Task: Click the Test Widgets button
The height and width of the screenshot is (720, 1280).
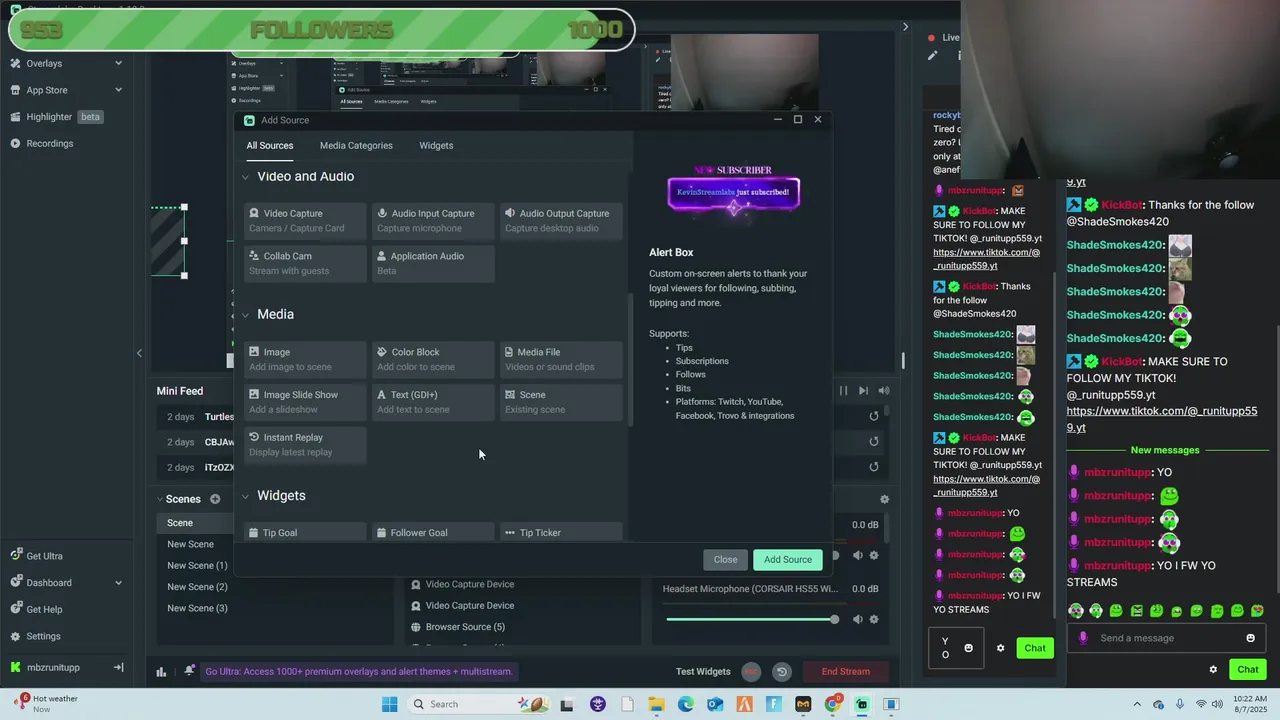Action: tap(703, 672)
